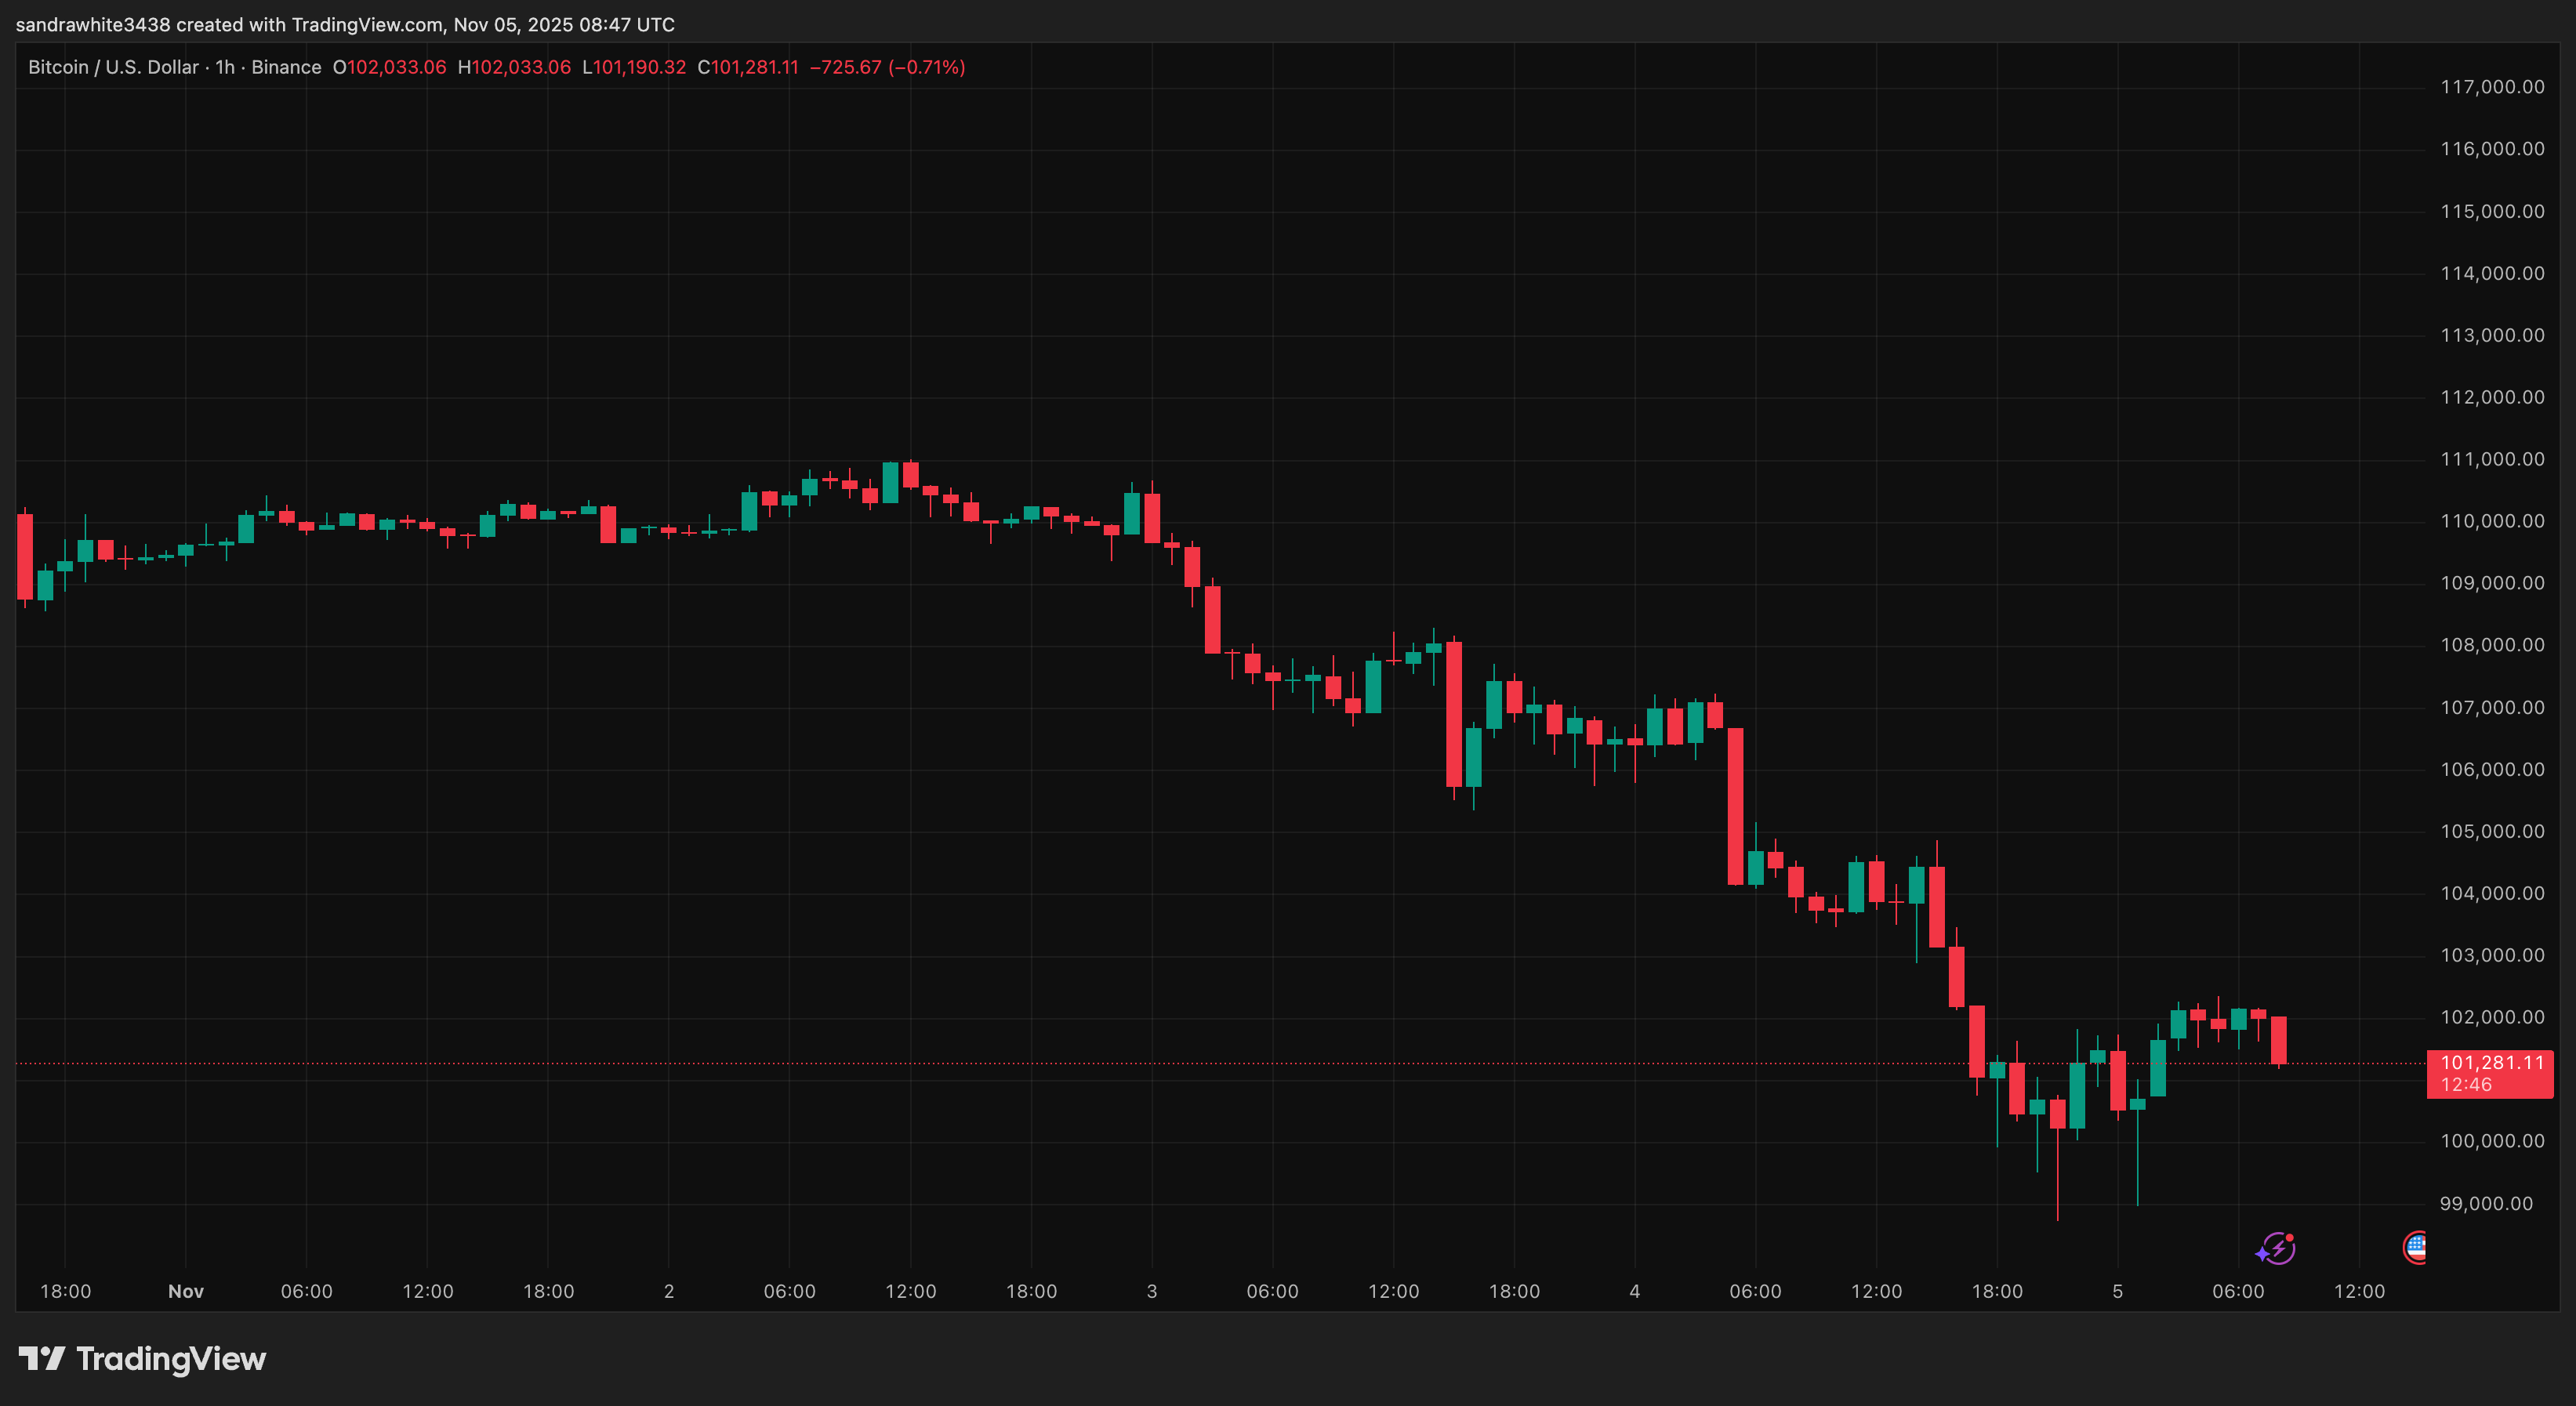Click the low price L101,190.32 value
Image resolution: width=2576 pixels, height=1406 pixels.
(x=636, y=67)
